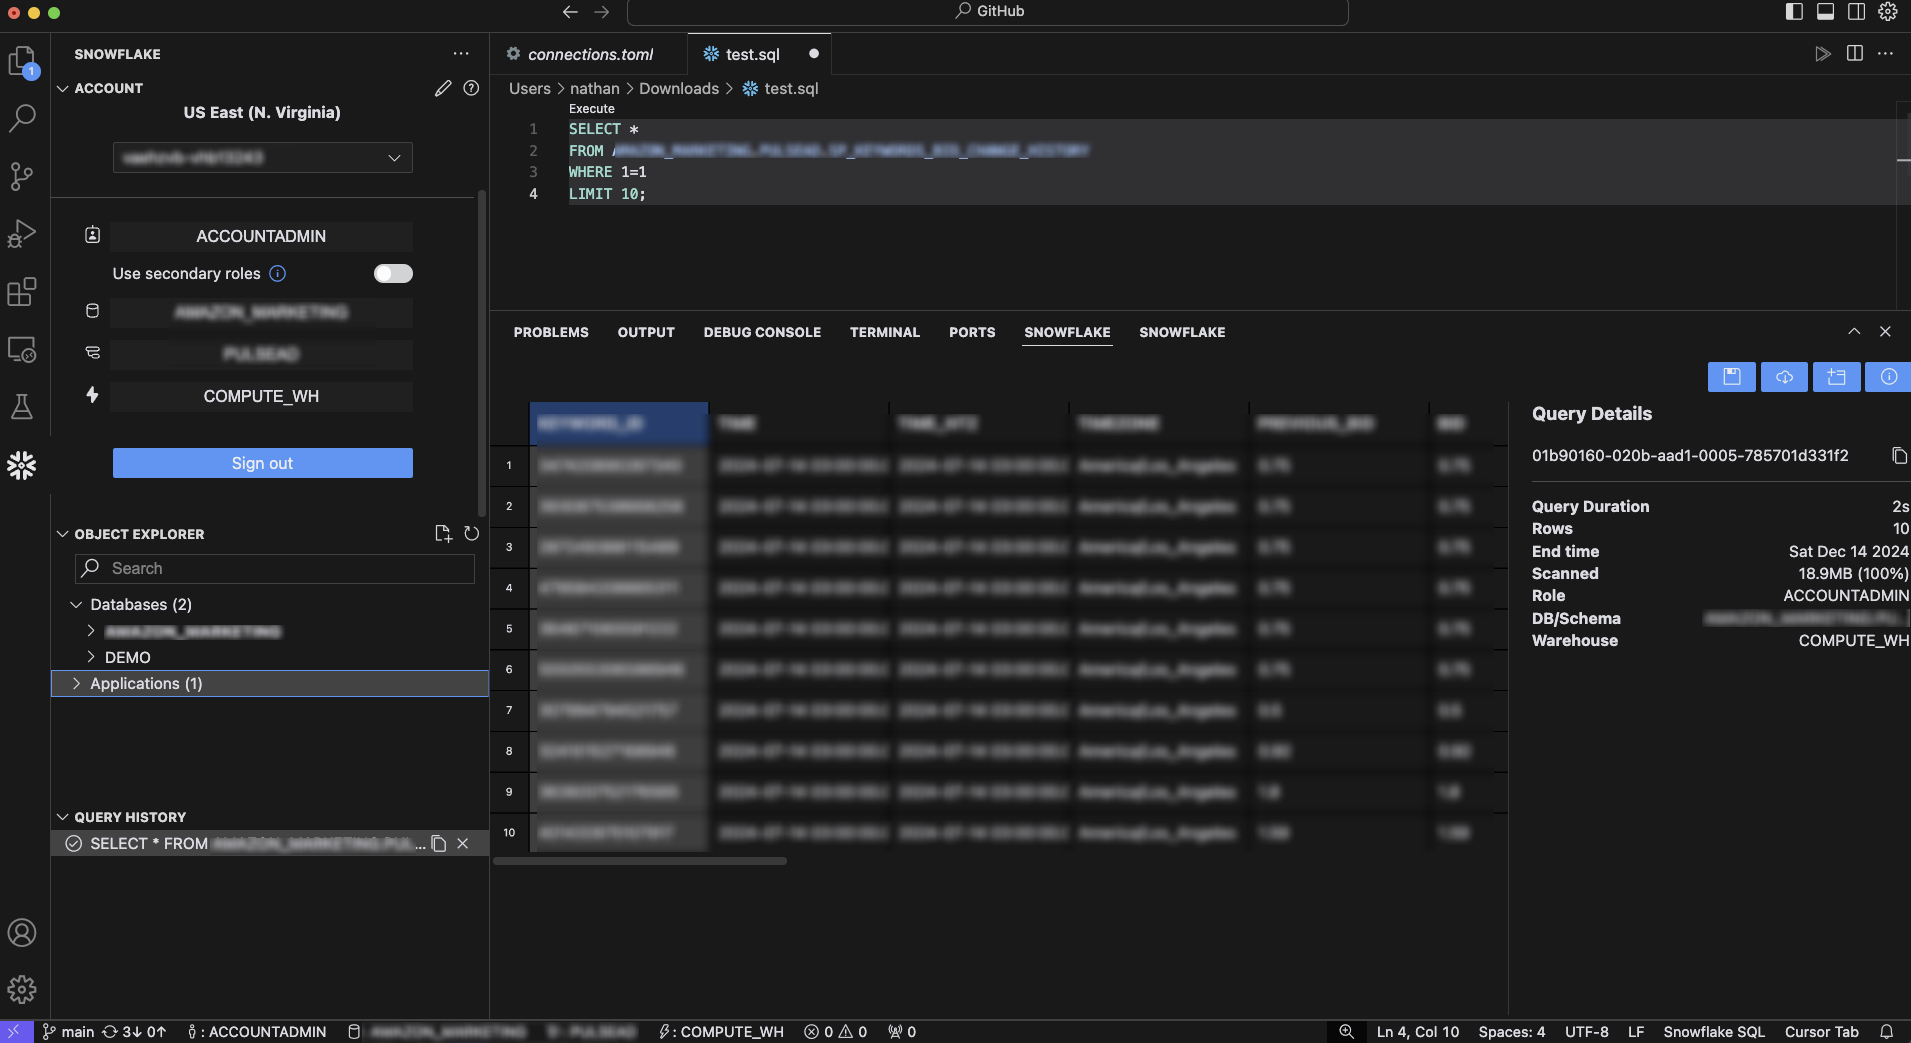Screen dimensions: 1911x1043
Task: Open the DEBUG CONSOLE panel tab
Action: (762, 332)
